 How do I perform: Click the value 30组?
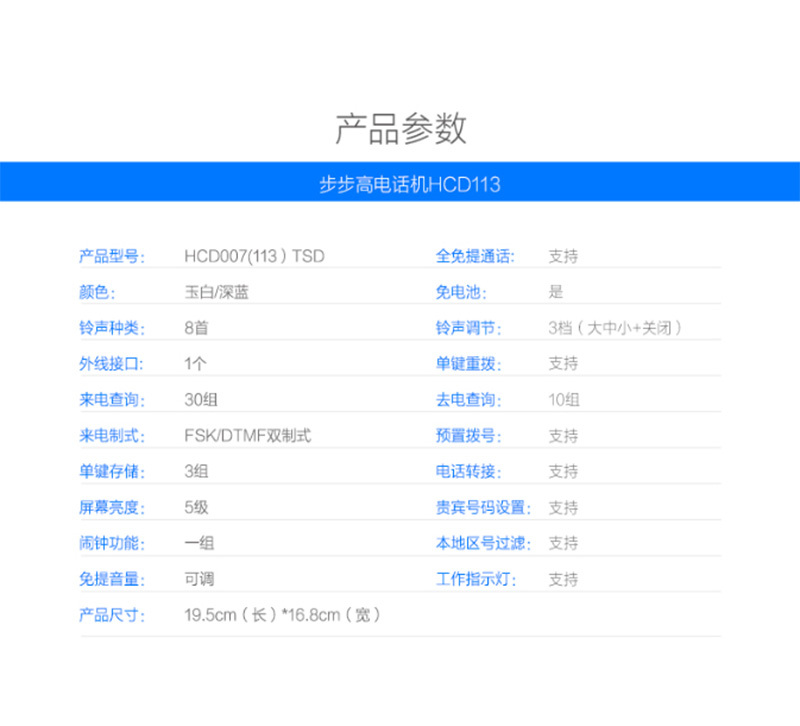(201, 400)
